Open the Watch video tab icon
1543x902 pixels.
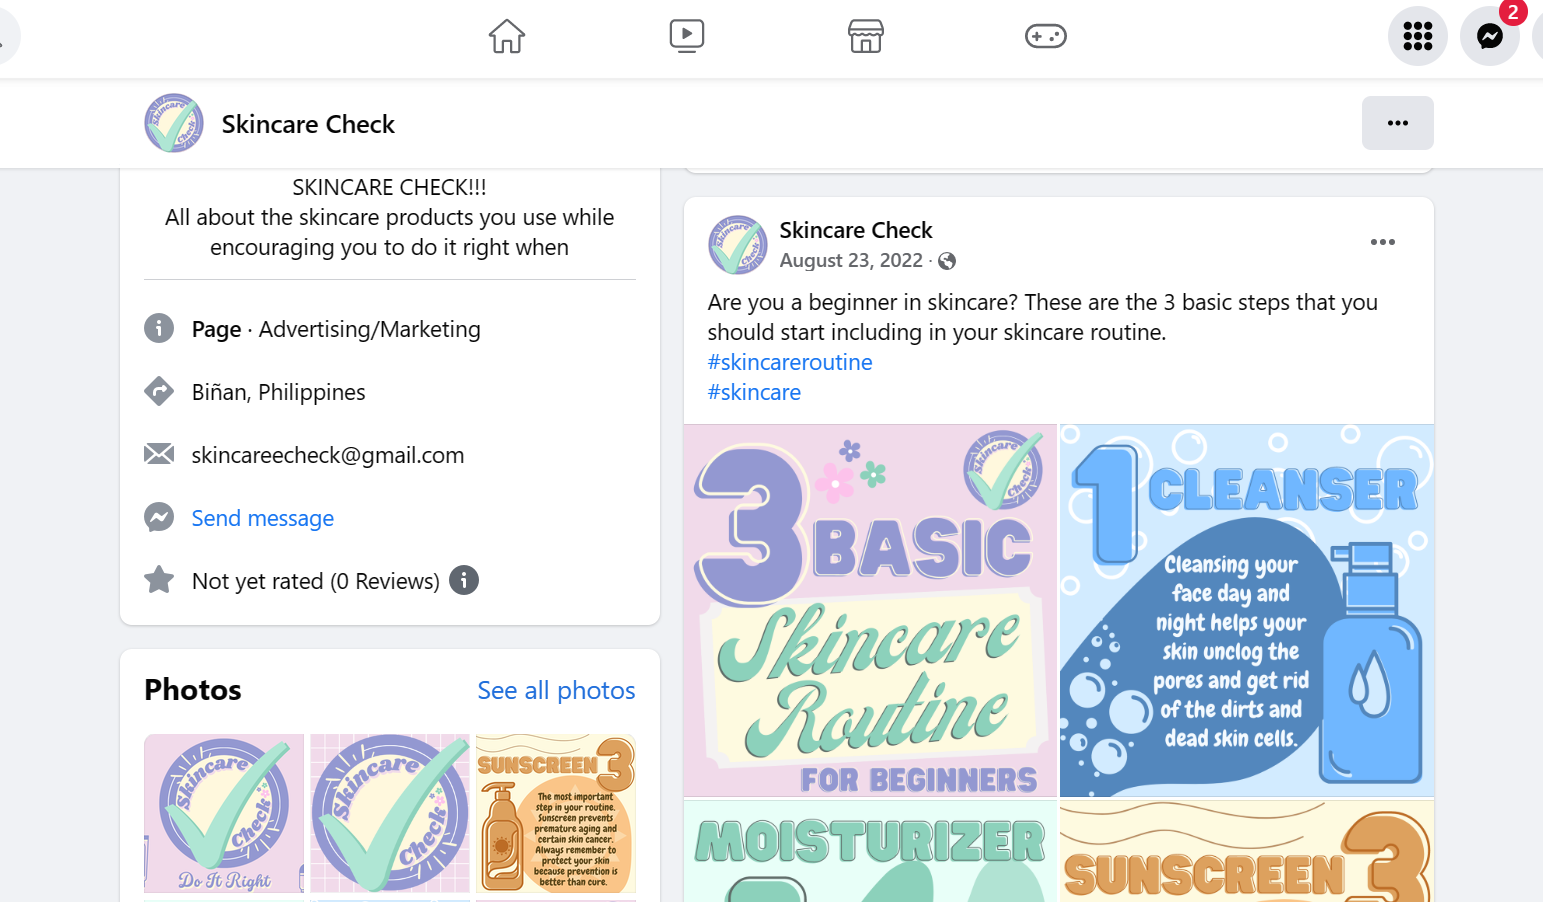[687, 37]
